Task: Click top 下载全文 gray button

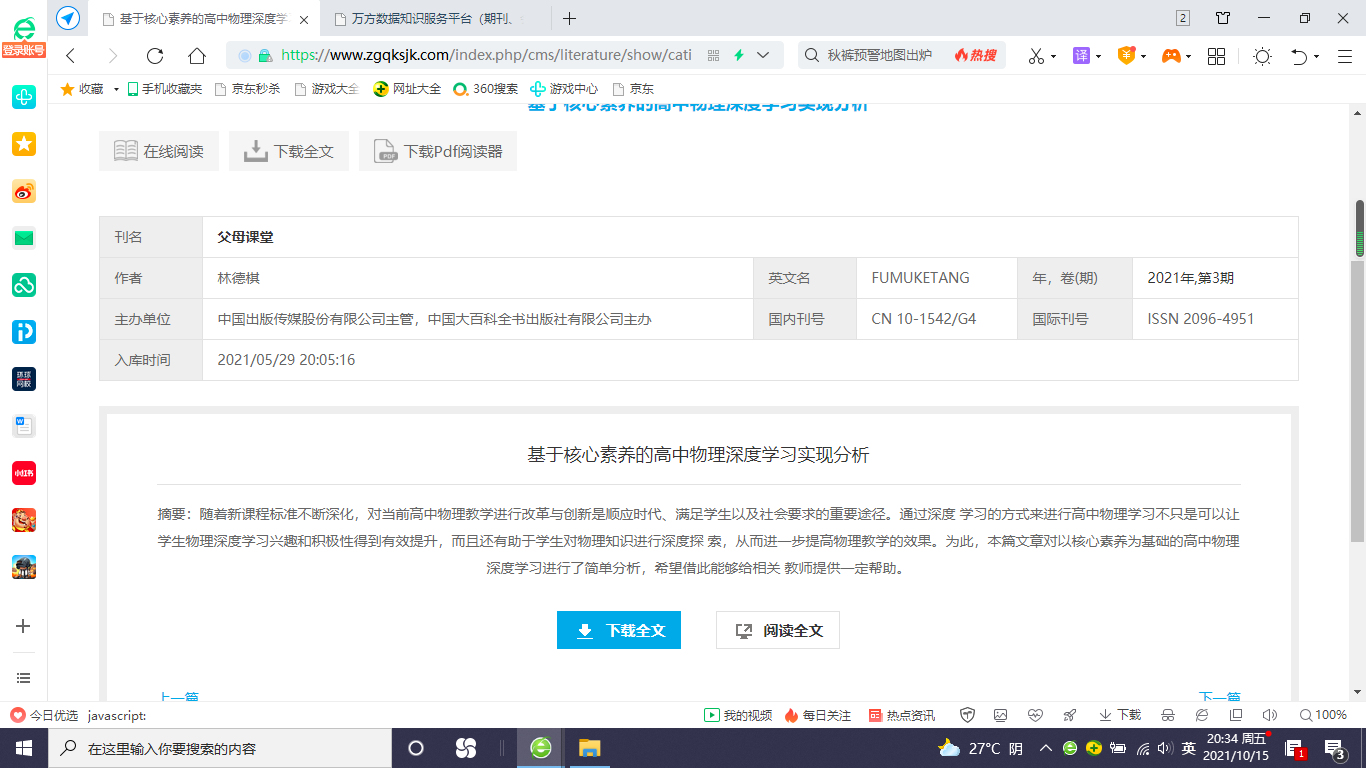Action: (x=289, y=151)
